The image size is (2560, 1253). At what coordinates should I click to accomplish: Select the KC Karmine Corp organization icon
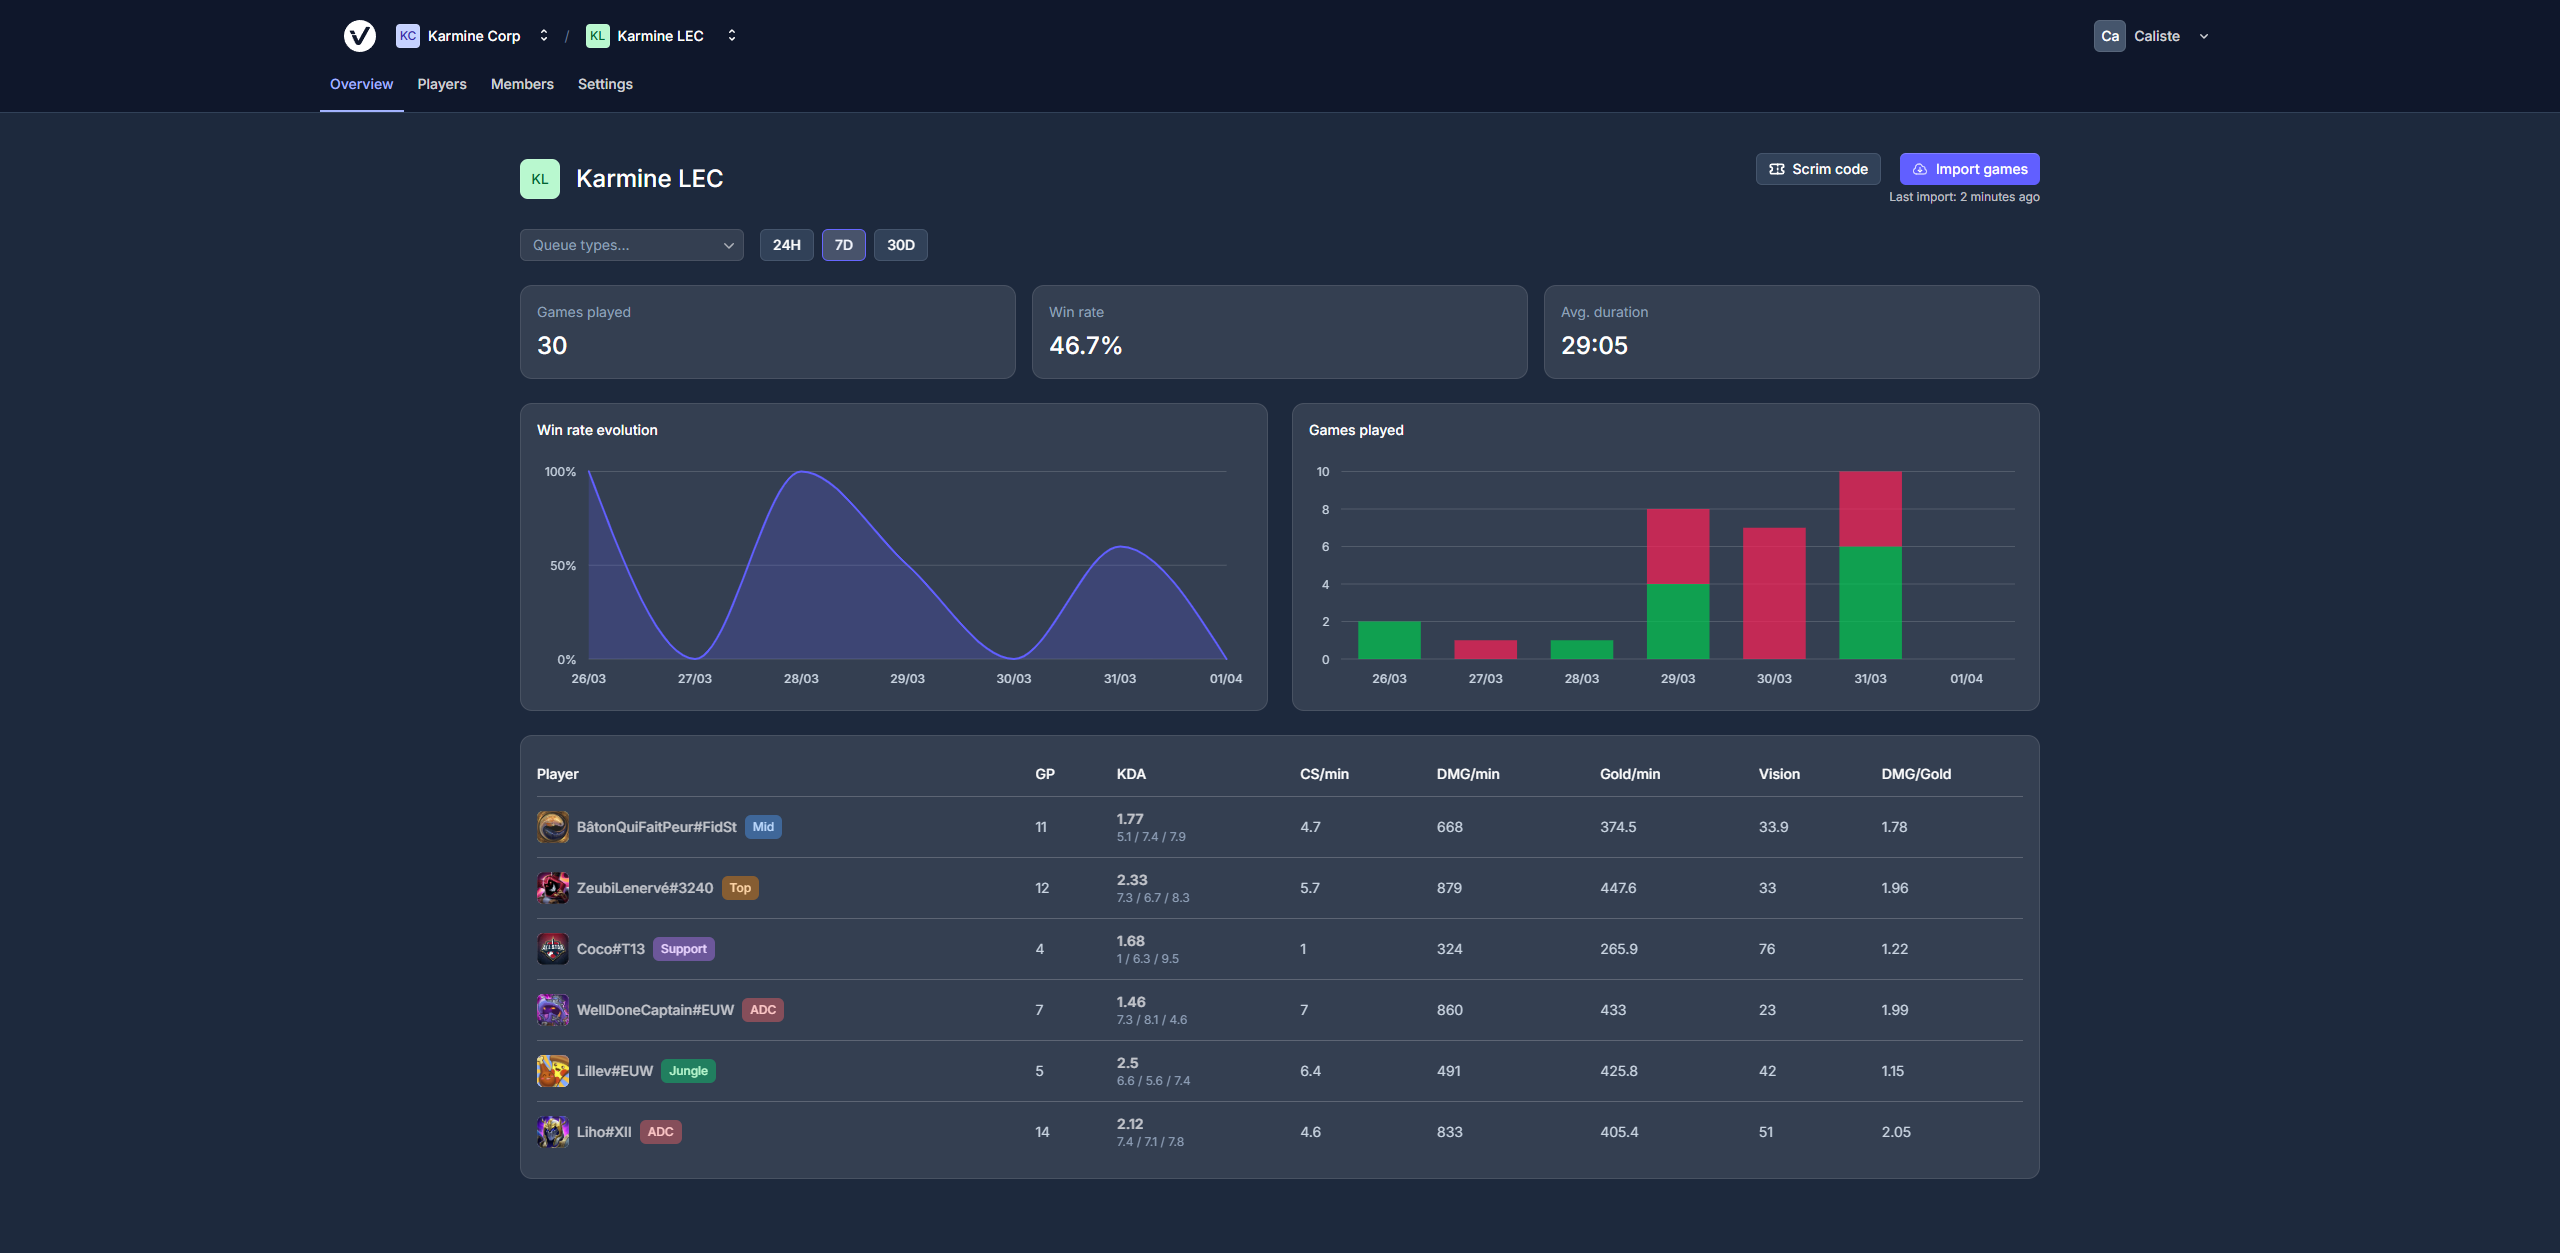406,35
